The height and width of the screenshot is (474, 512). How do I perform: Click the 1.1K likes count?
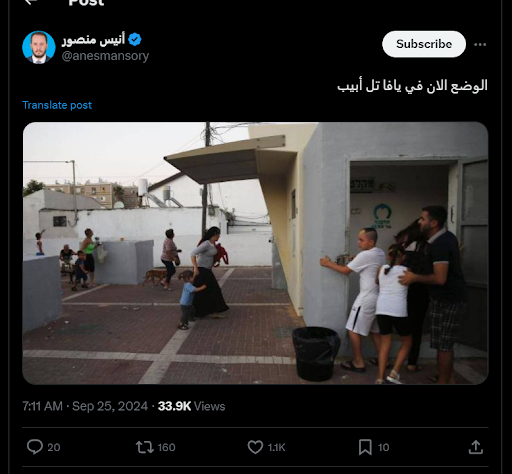tap(276, 447)
